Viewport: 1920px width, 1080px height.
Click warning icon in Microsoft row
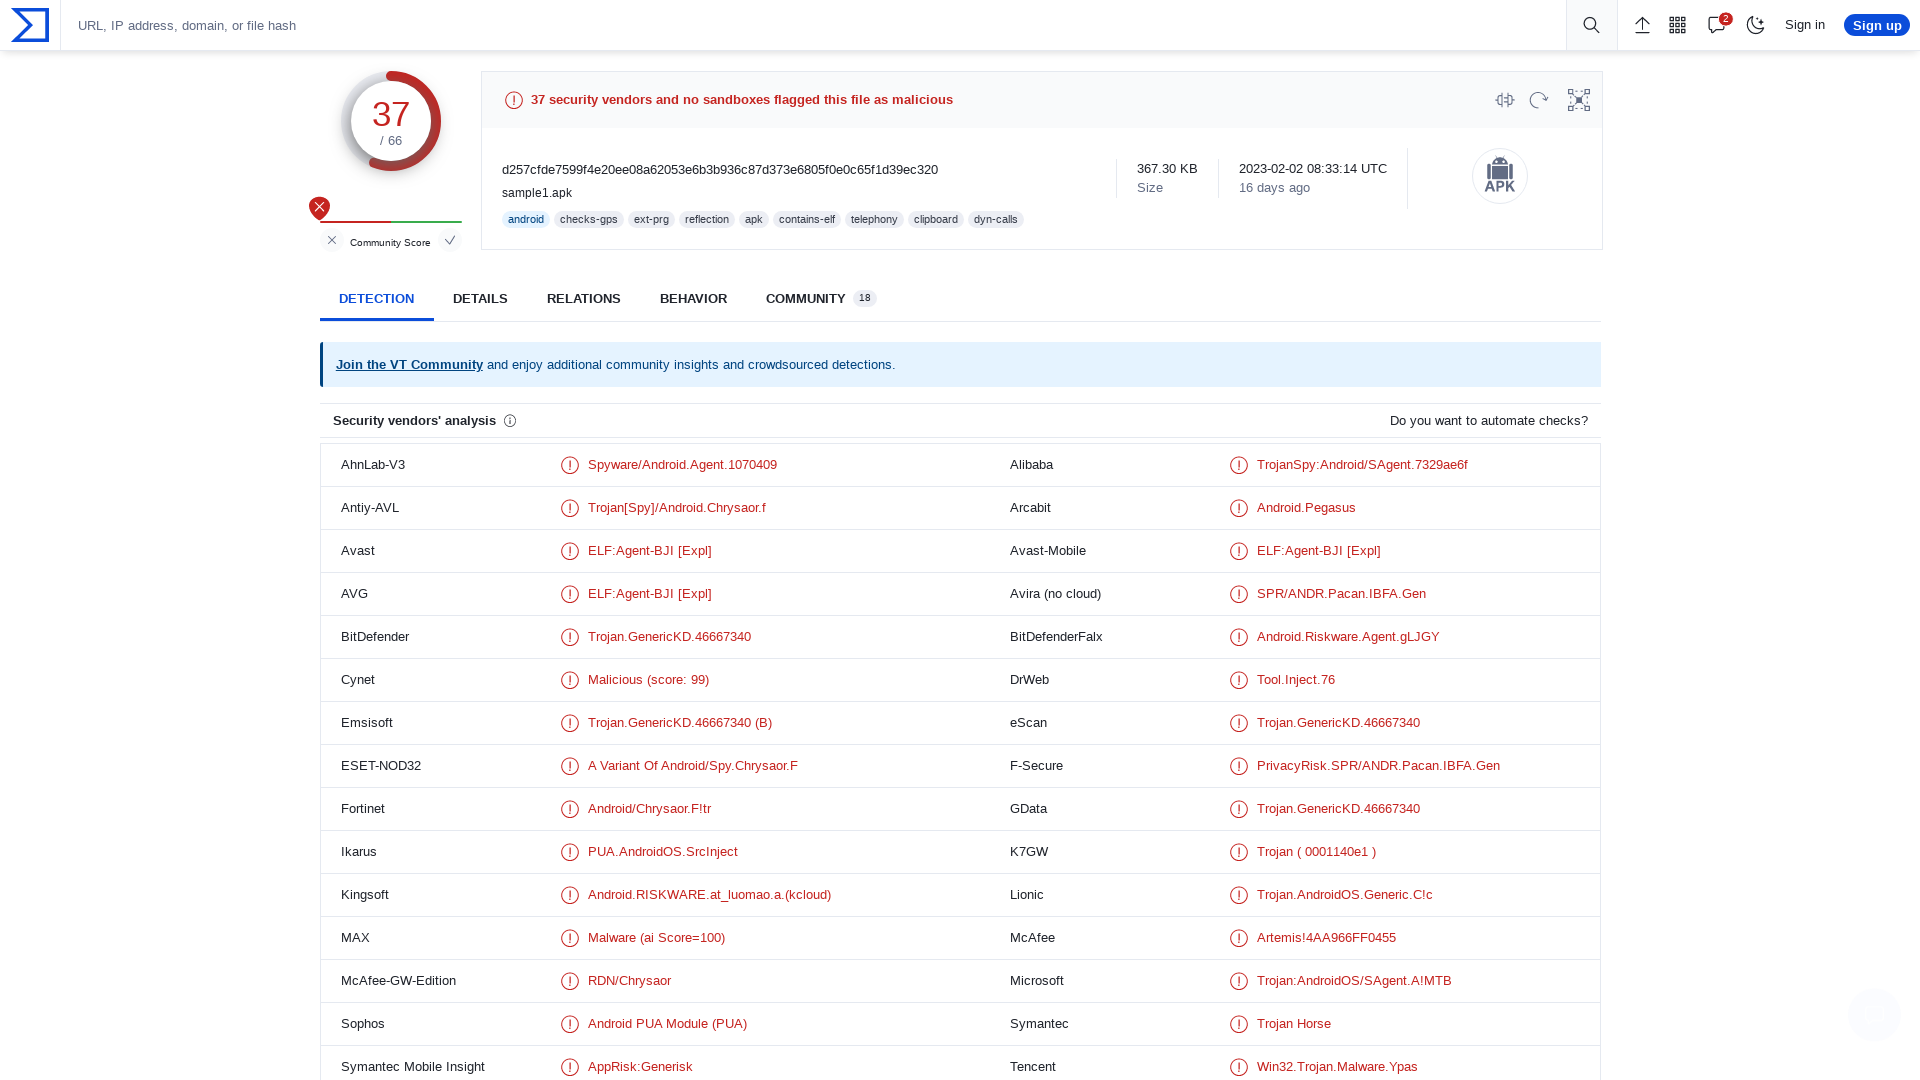(x=1239, y=981)
